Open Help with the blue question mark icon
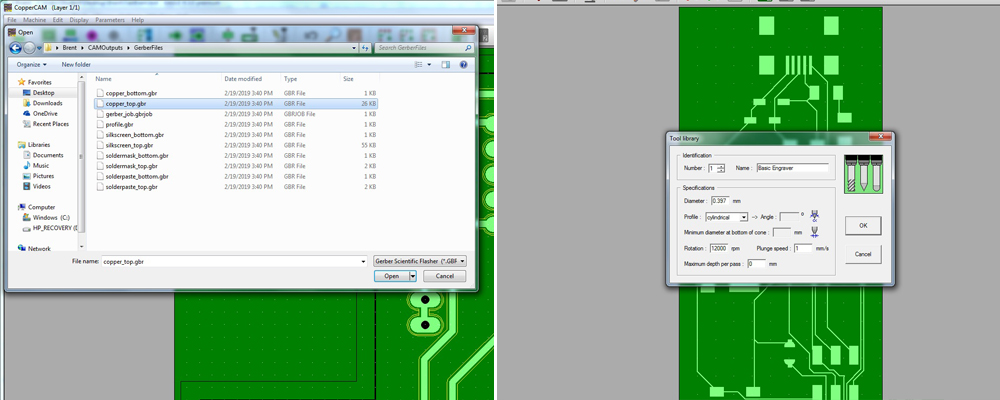1000x400 pixels. pyautogui.click(x=464, y=64)
